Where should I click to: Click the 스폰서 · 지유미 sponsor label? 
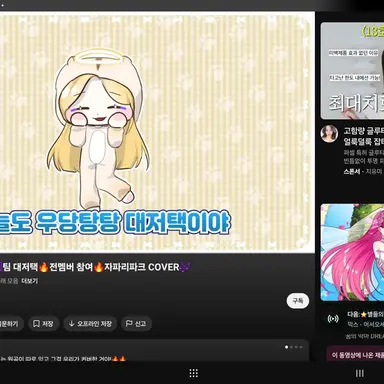363,172
